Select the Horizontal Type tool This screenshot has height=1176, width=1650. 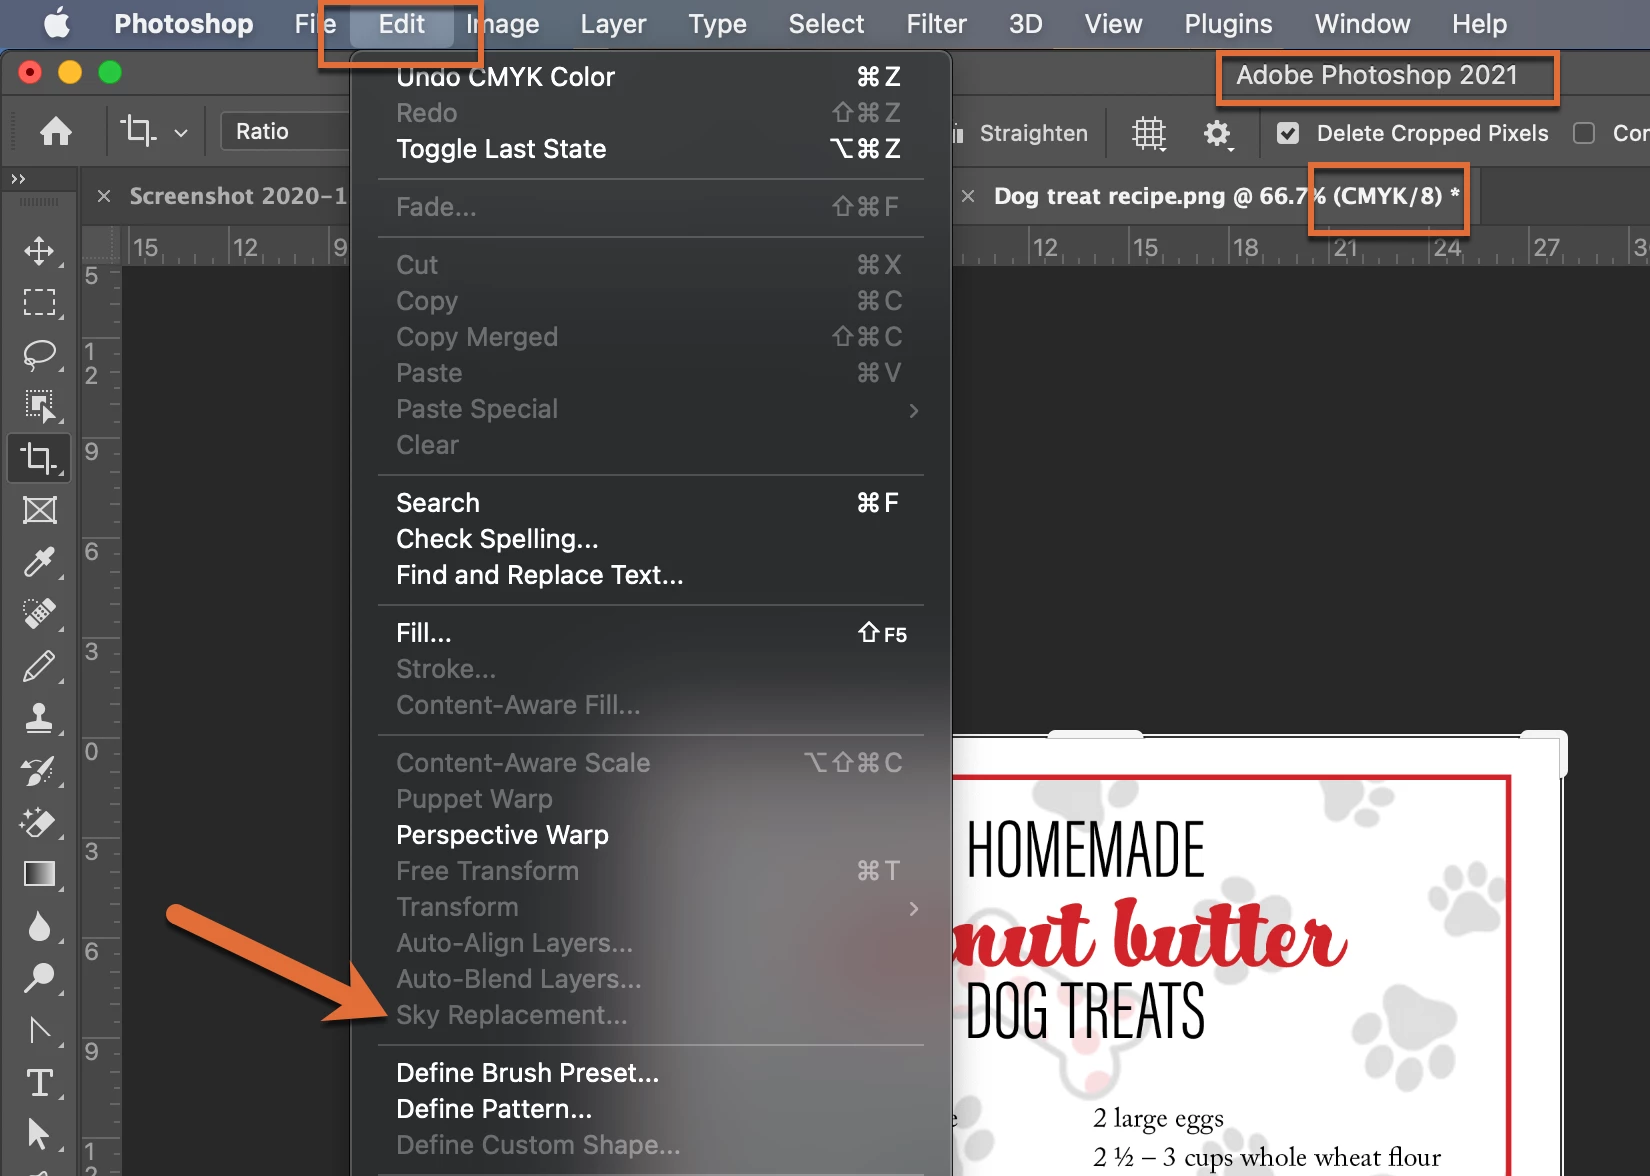(x=39, y=1082)
